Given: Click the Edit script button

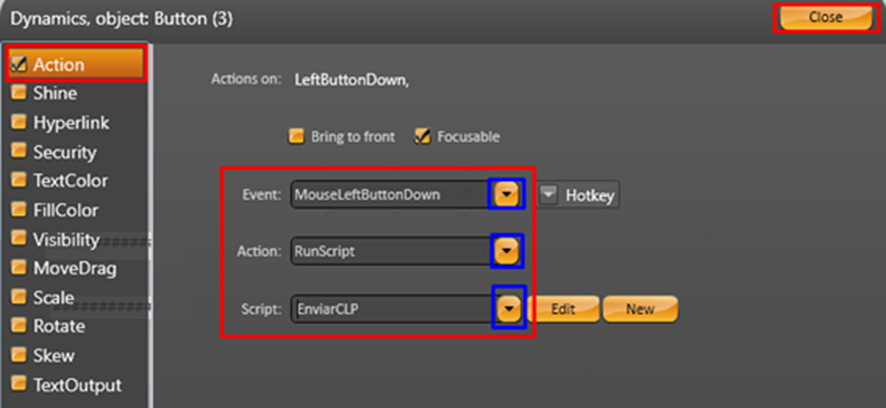Looking at the screenshot, I should [x=563, y=309].
